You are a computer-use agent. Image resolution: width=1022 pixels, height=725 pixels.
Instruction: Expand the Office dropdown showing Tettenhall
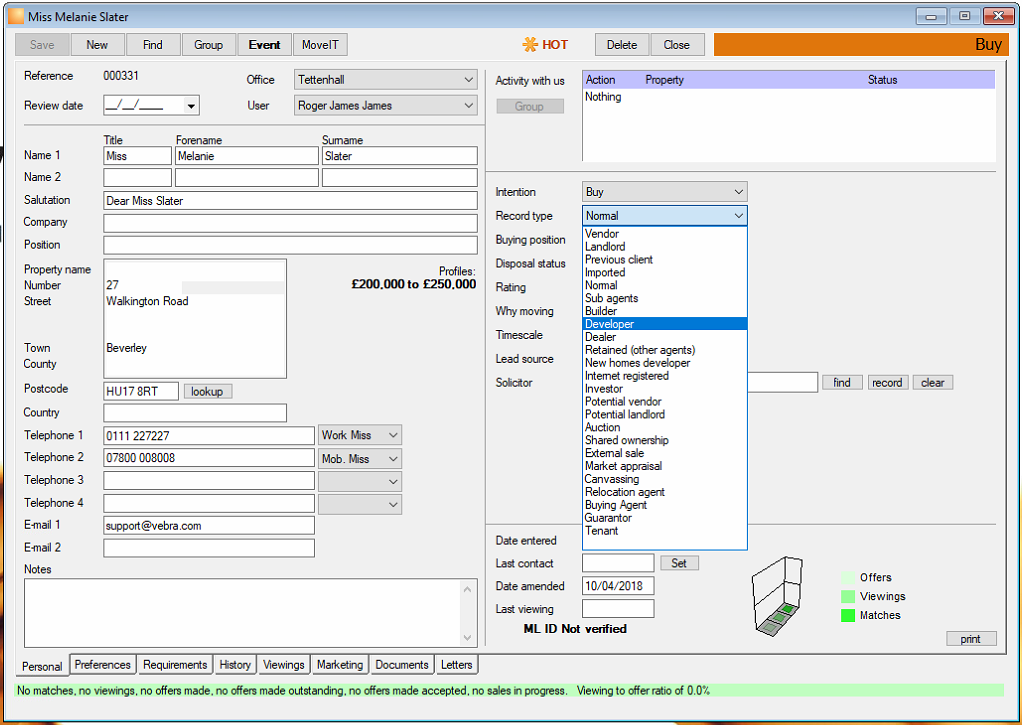pos(386,80)
